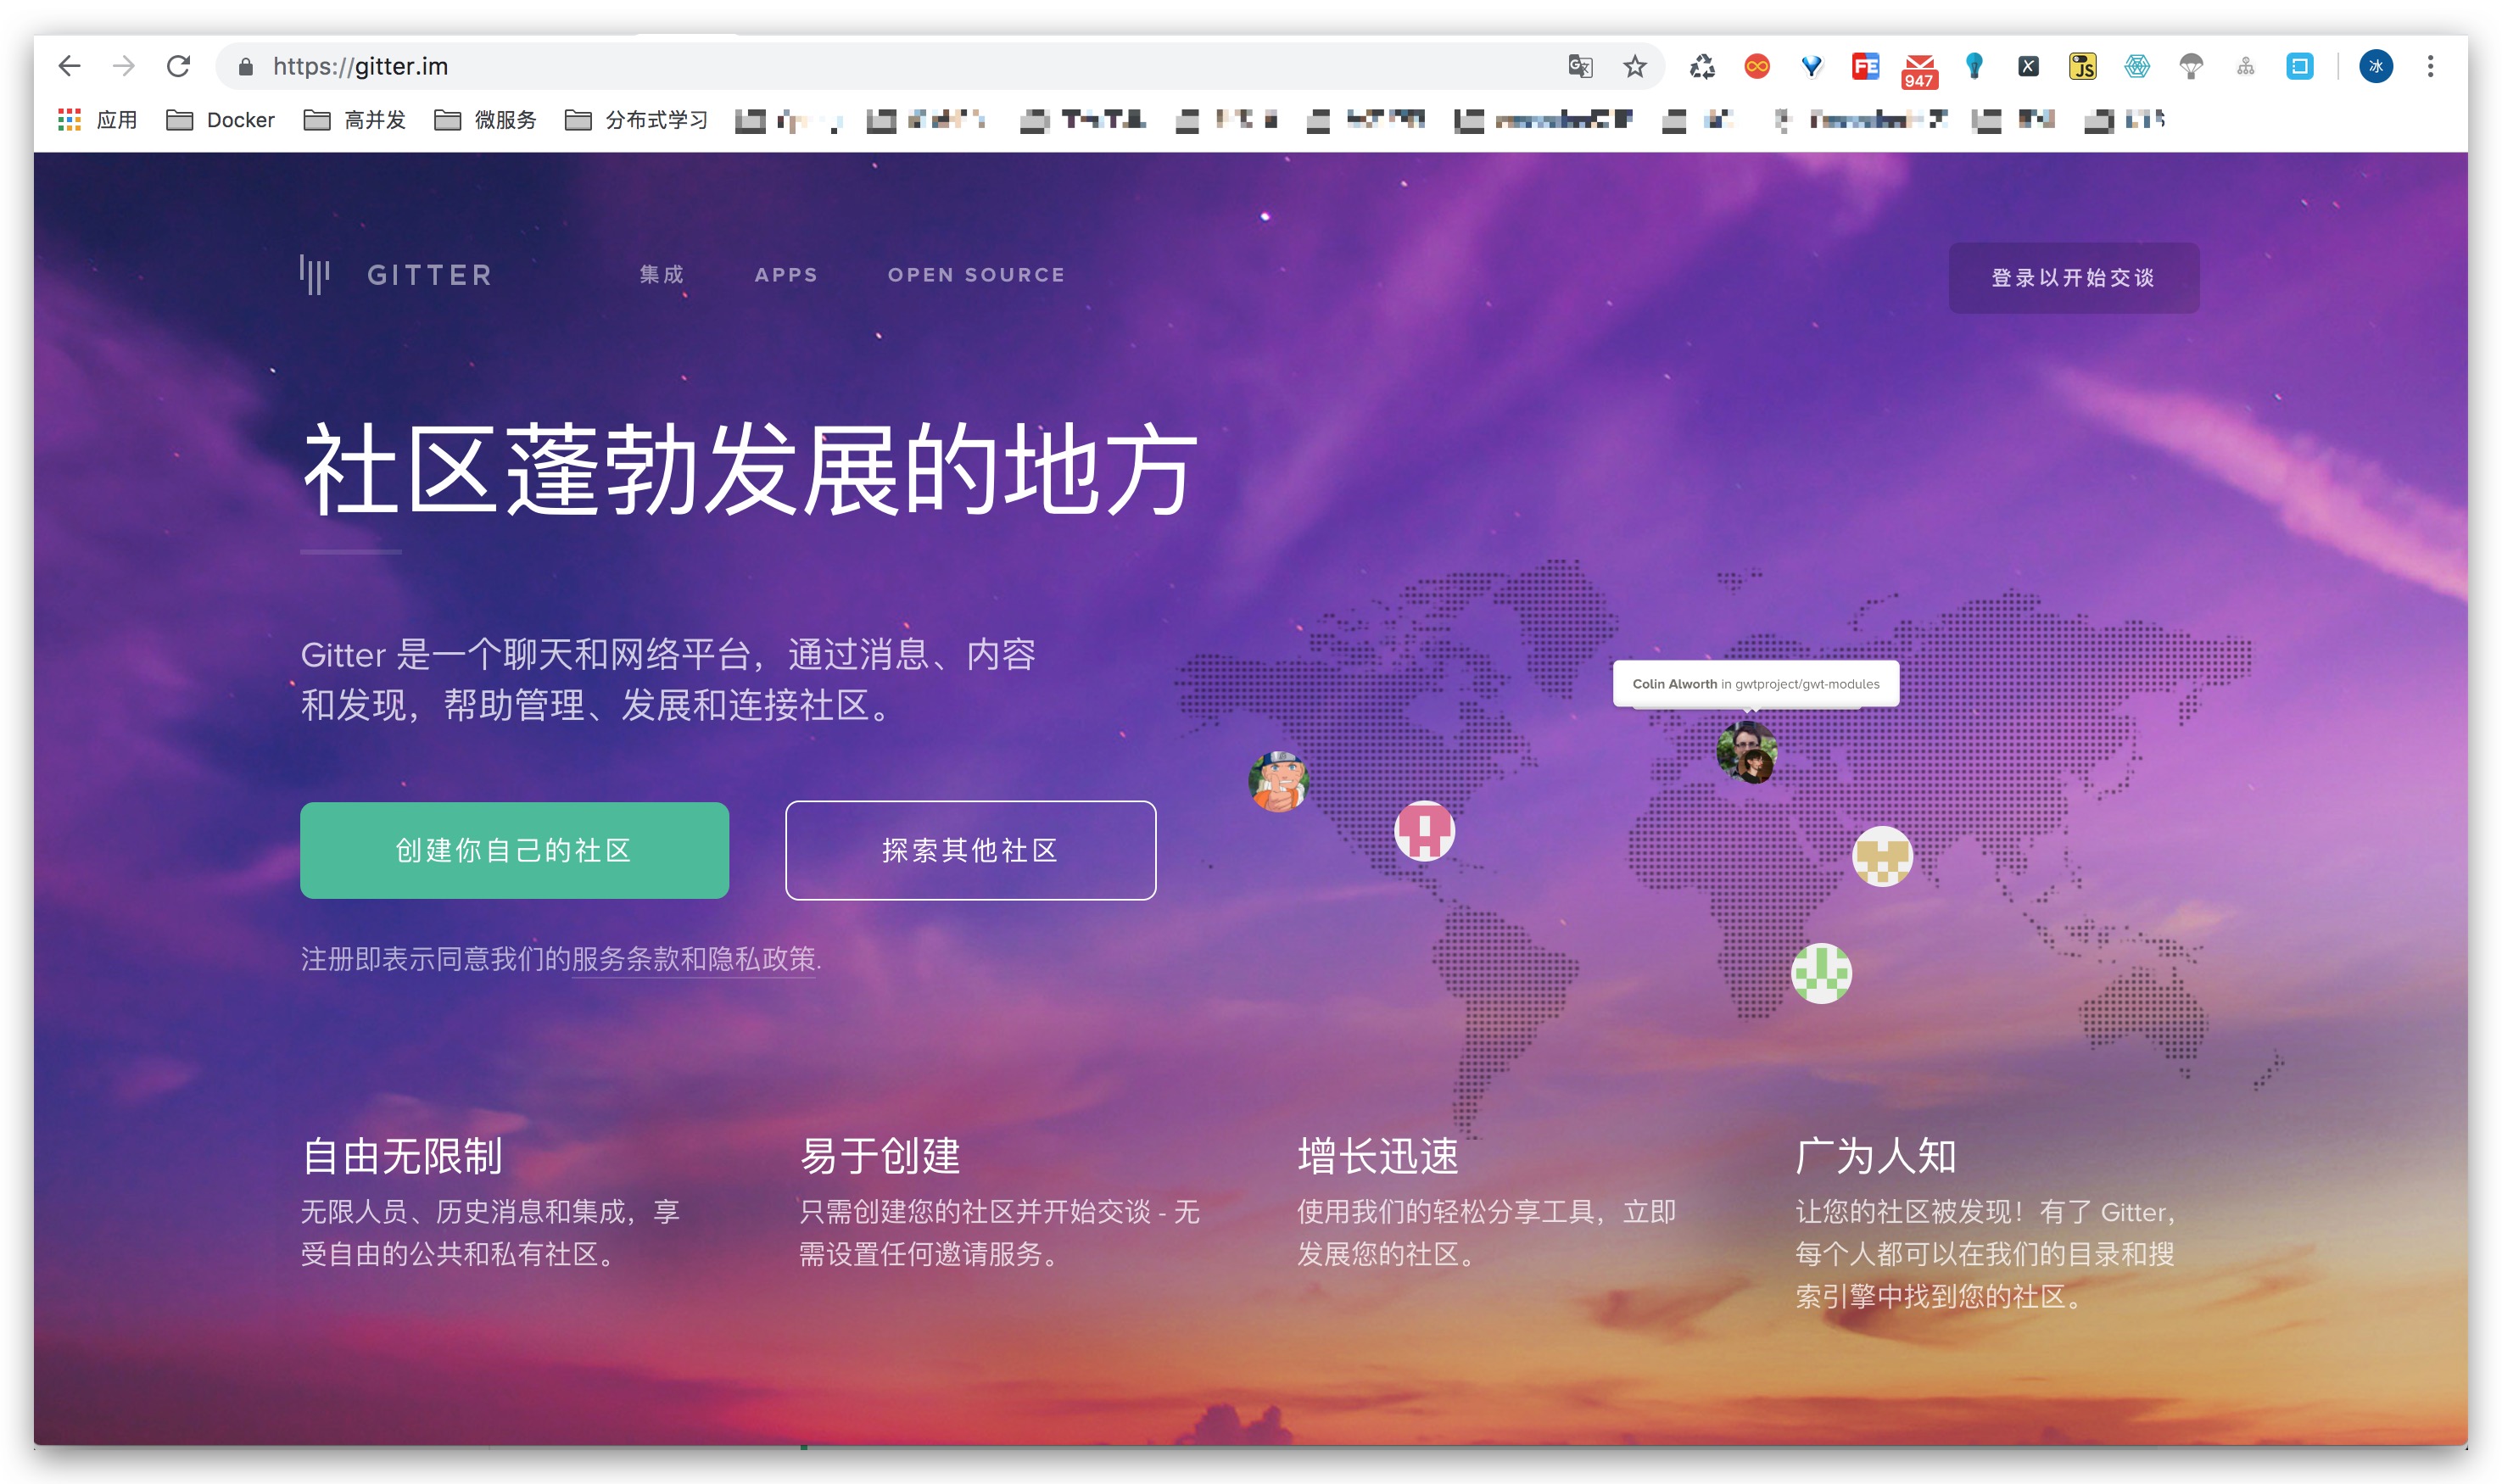Click the 增长迅速 heading
This screenshot has width=2502, height=1484.
click(1378, 1156)
